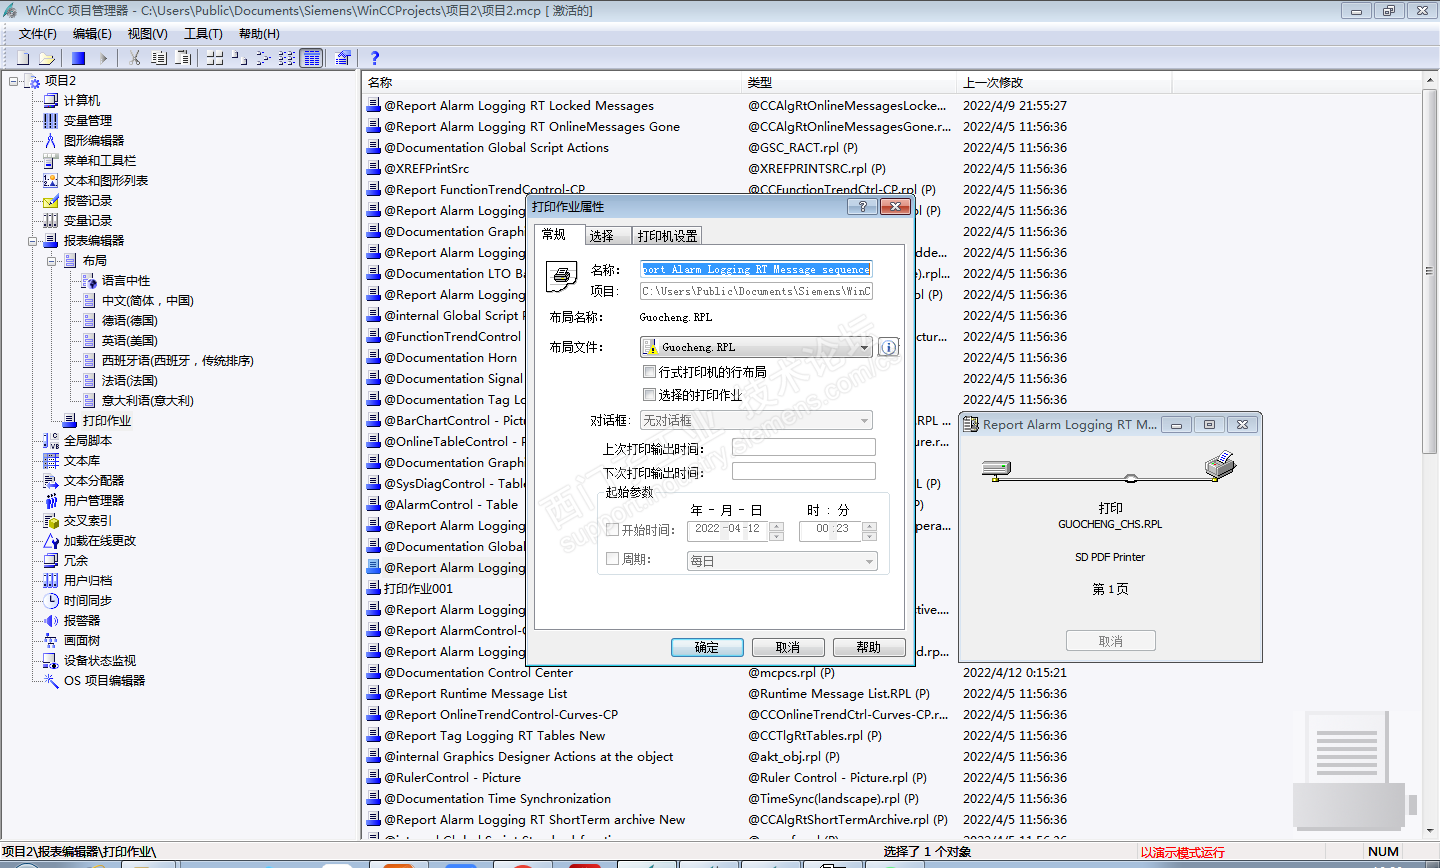
Task: Open the 视图(V) menu
Action: (147, 34)
